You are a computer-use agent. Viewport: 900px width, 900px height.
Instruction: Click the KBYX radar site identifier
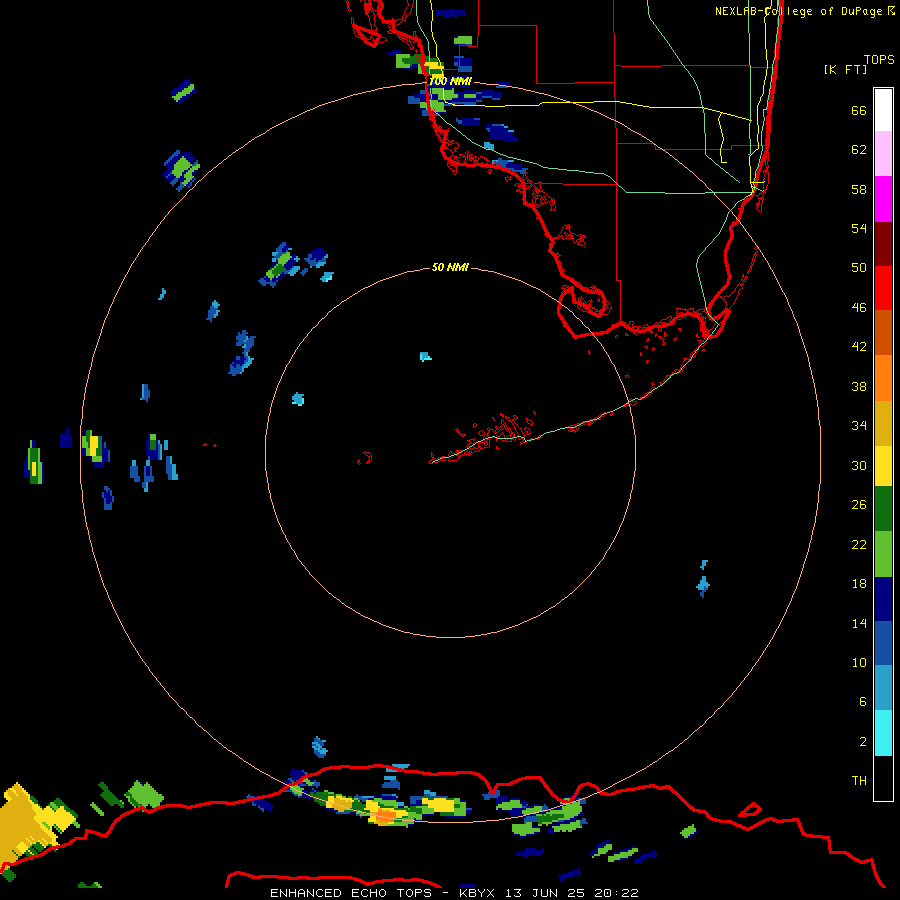pos(476,893)
